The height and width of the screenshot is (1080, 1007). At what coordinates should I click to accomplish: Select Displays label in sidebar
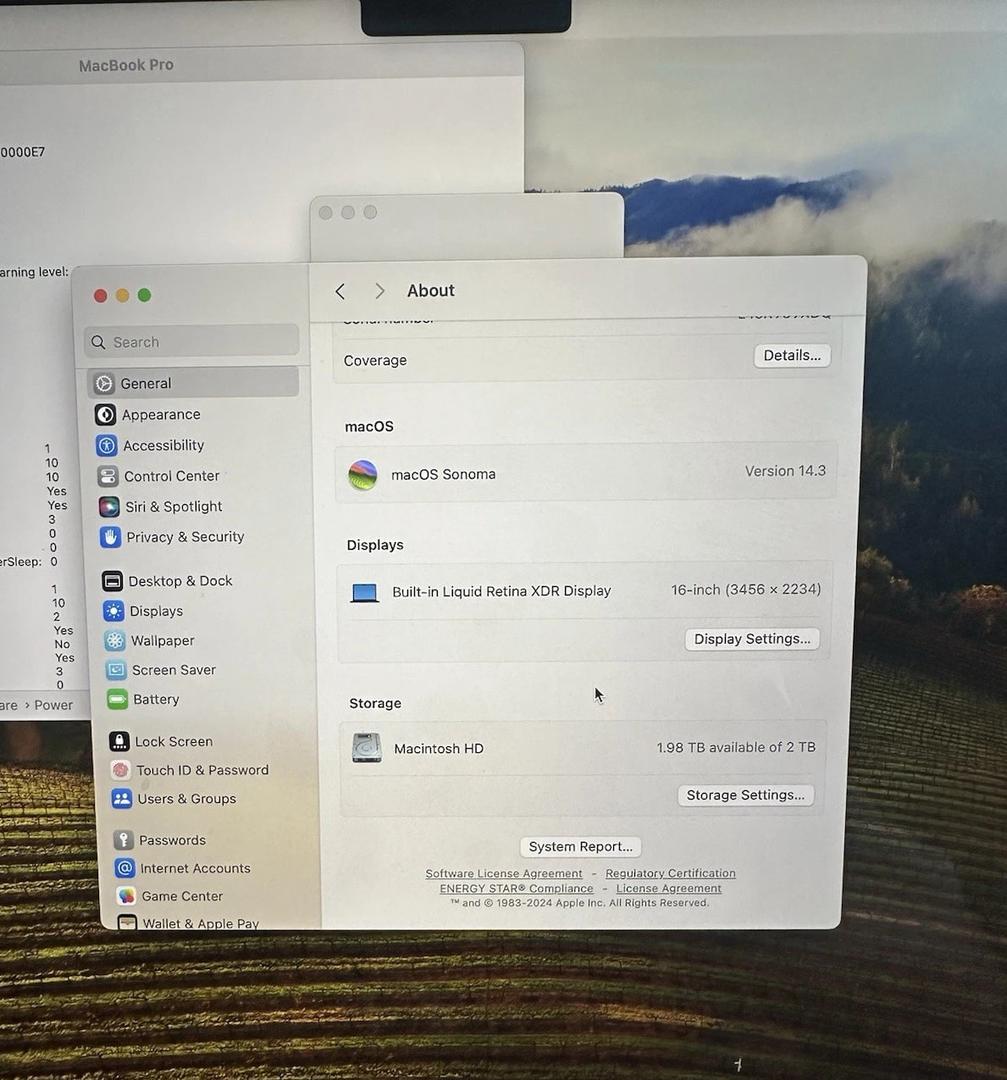(x=156, y=611)
